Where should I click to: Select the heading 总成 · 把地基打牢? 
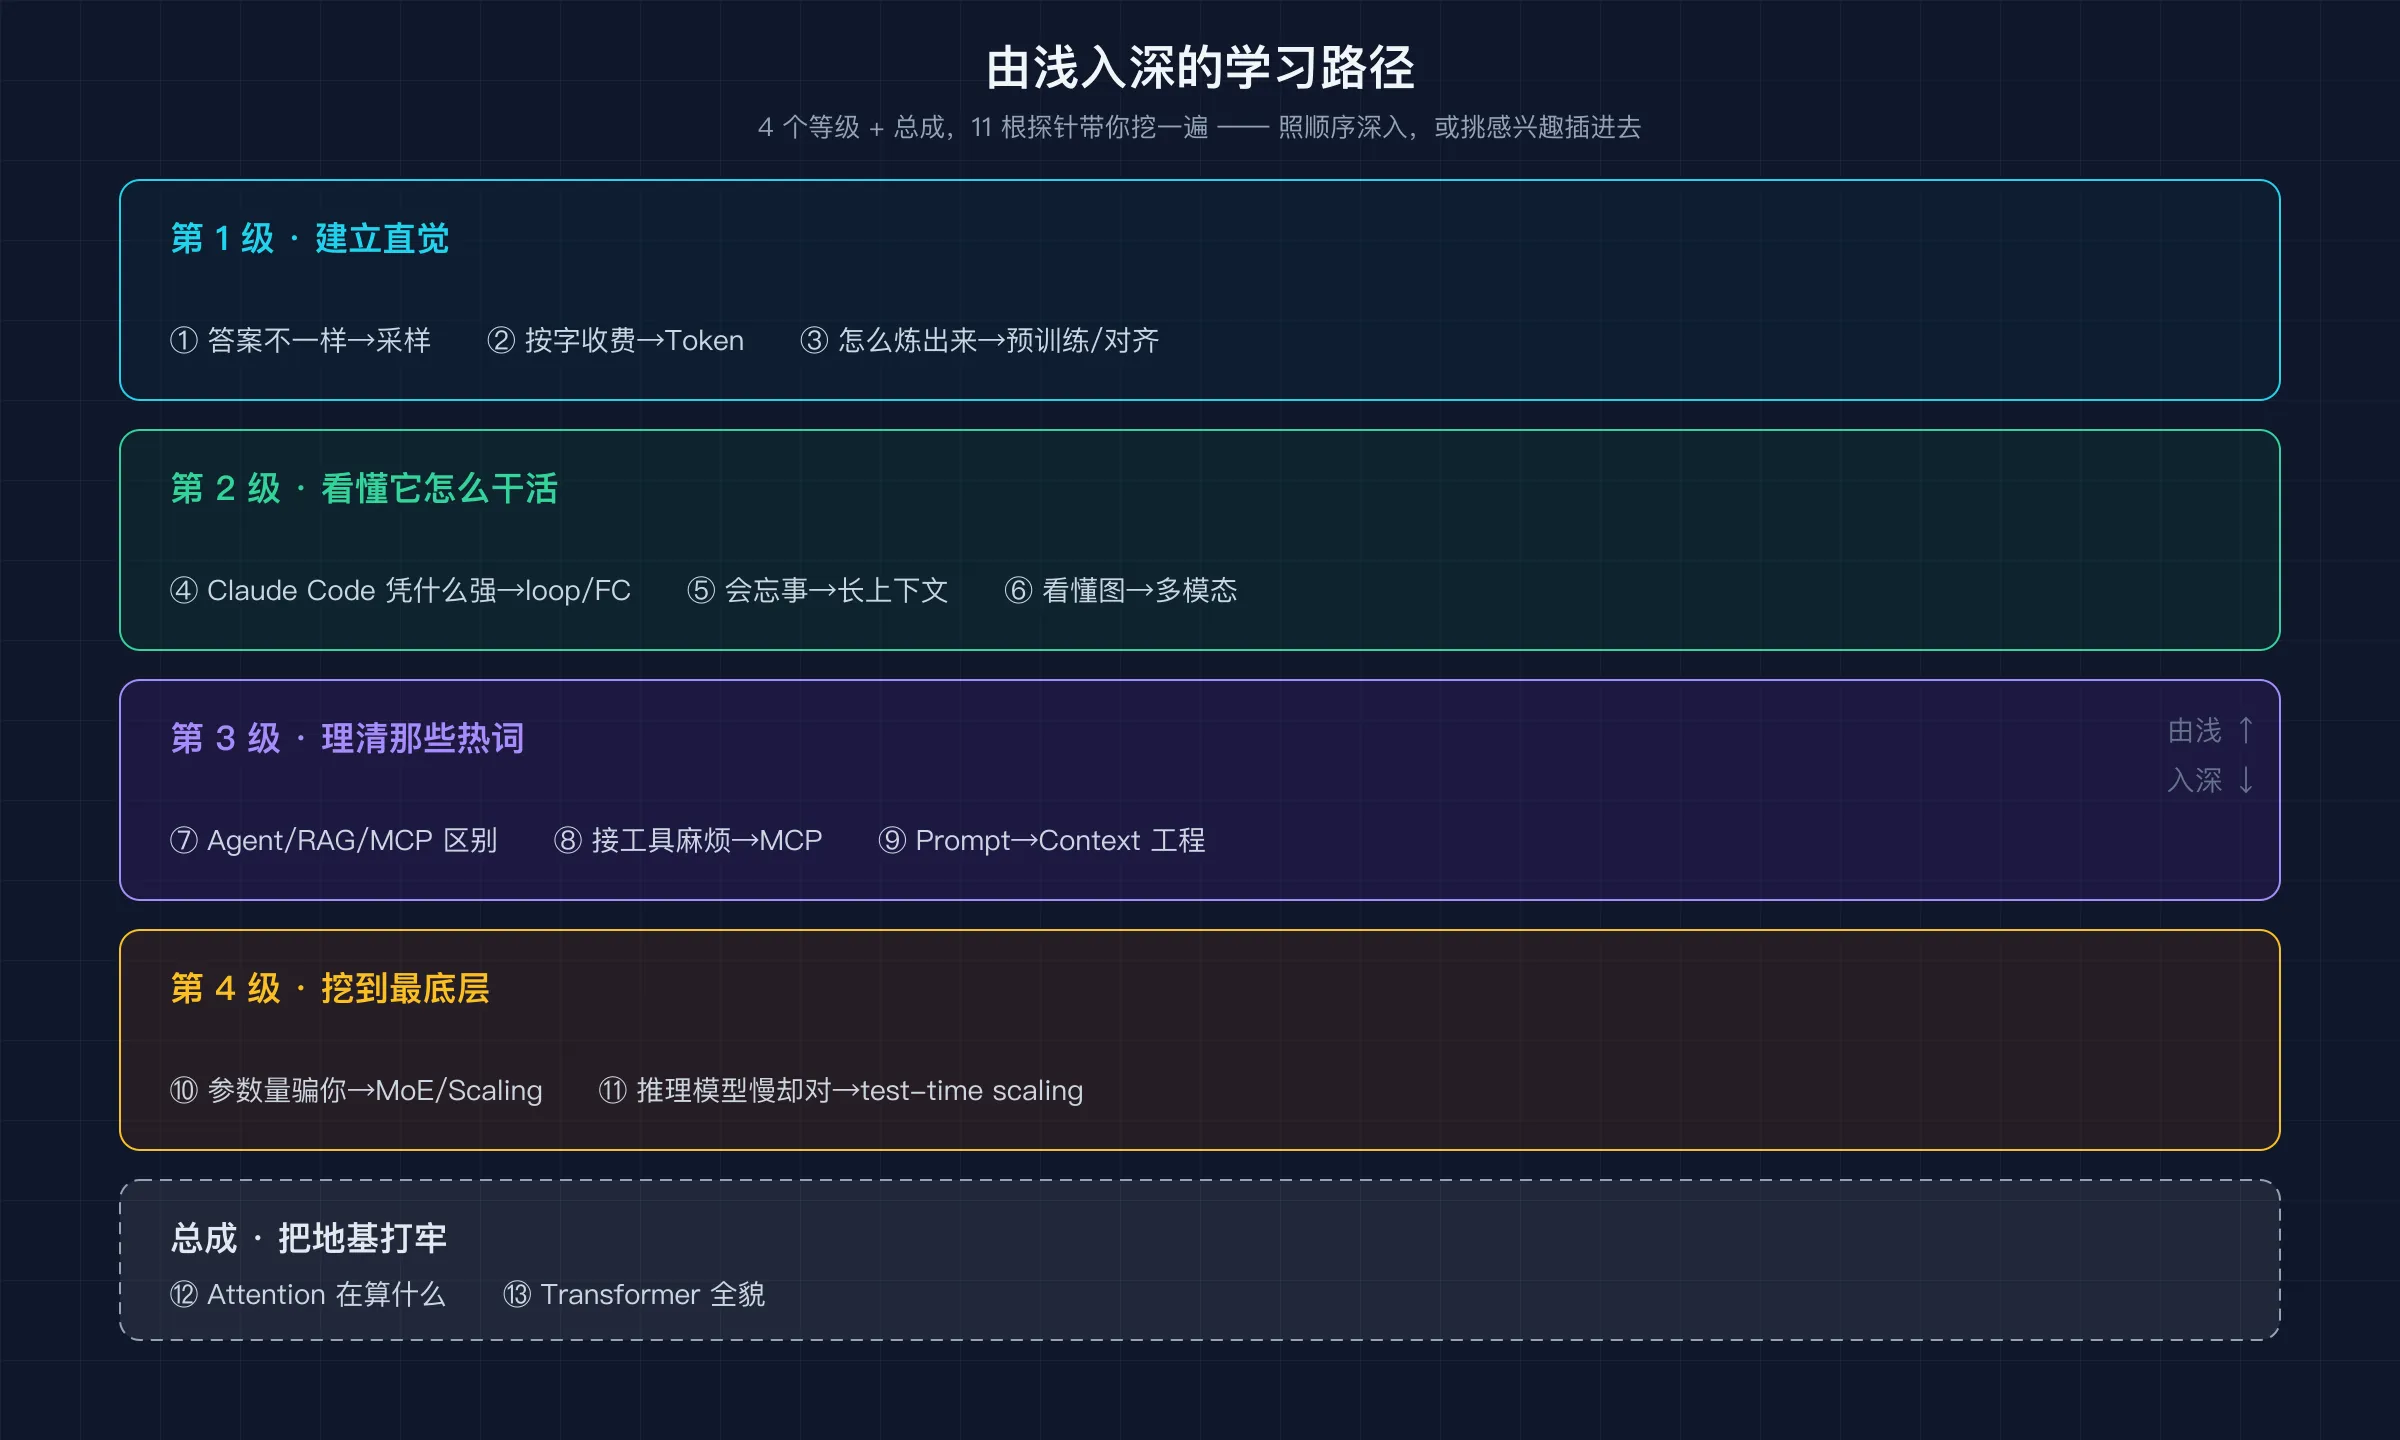(308, 1238)
